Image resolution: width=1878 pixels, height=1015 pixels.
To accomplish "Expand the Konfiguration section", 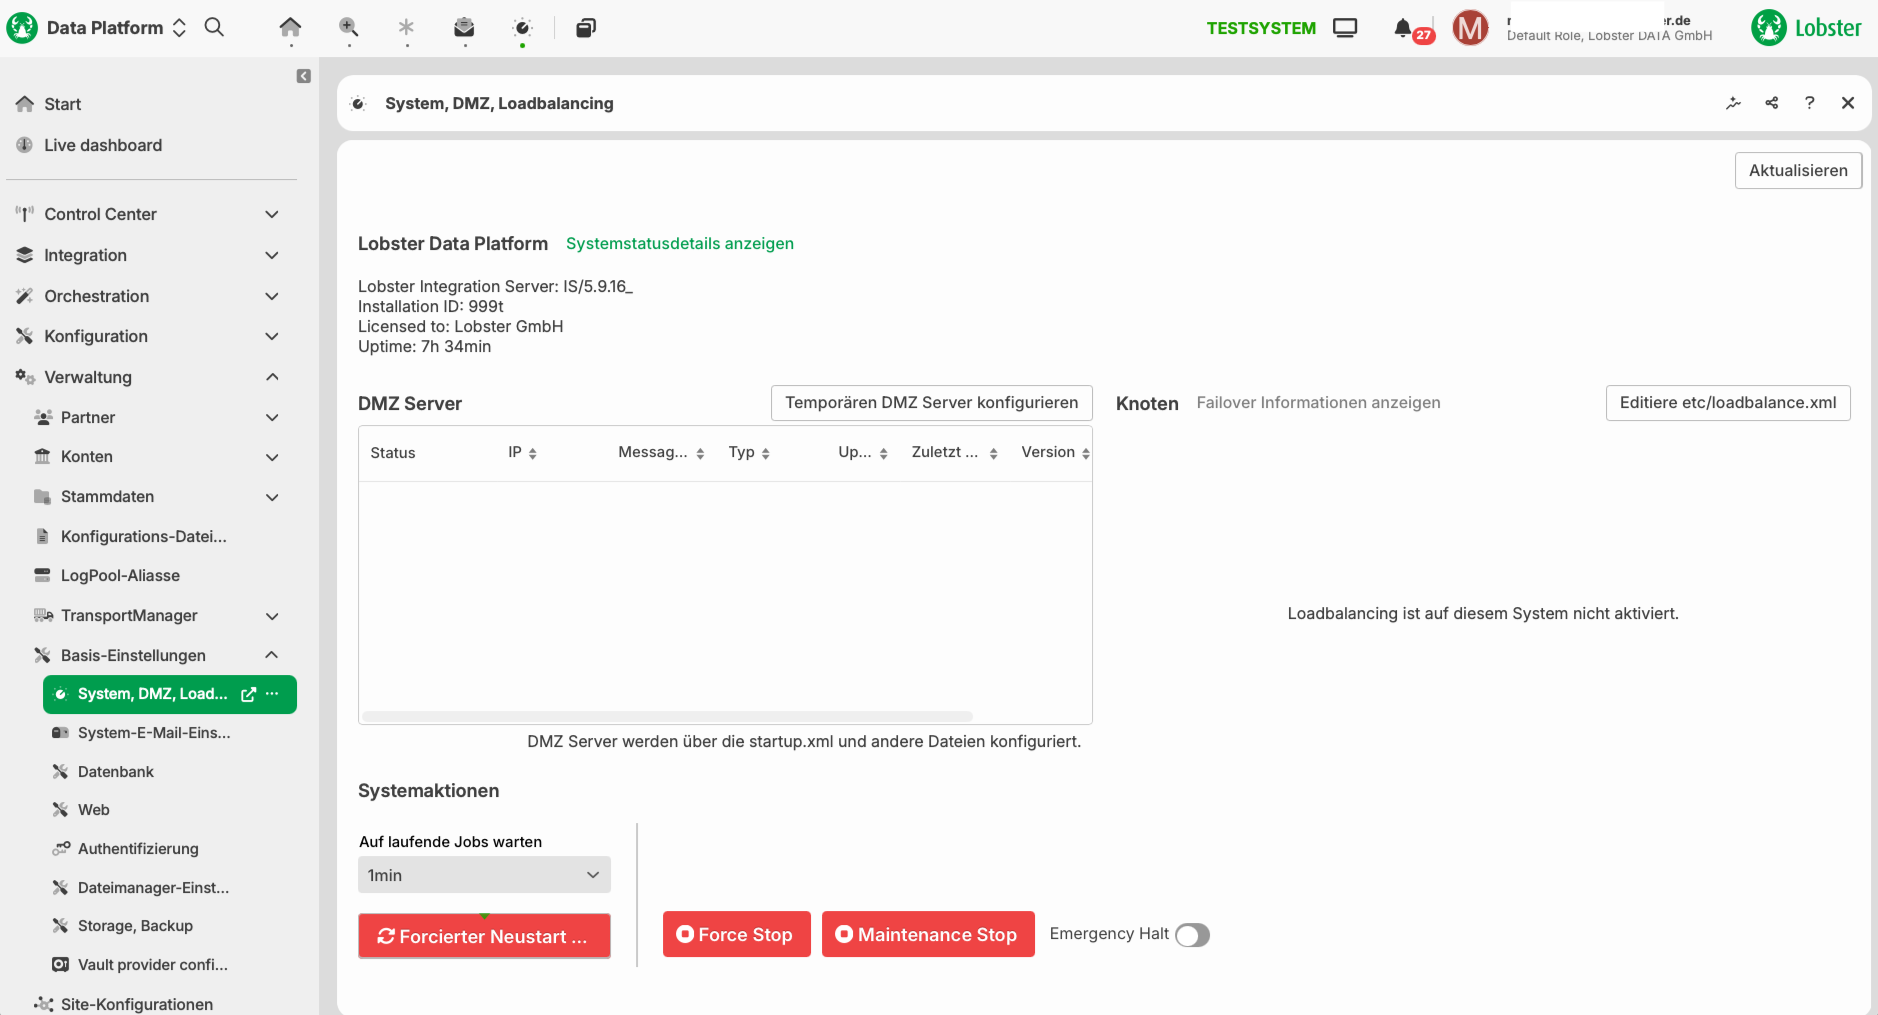I will point(271,336).
